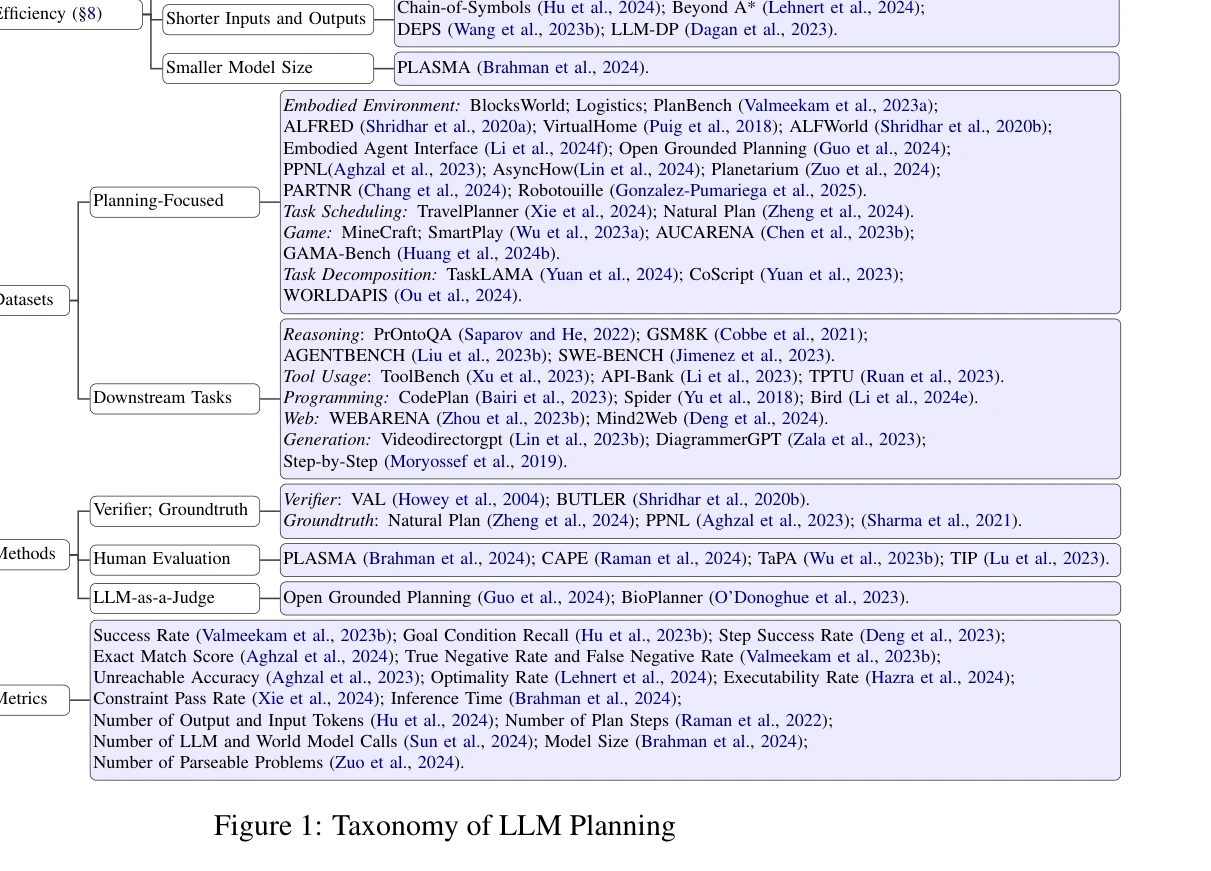This screenshot has width=1211, height=871.
Task: Follow the Raman et al., 2022 Number of Plan Steps citation
Action: (751, 719)
